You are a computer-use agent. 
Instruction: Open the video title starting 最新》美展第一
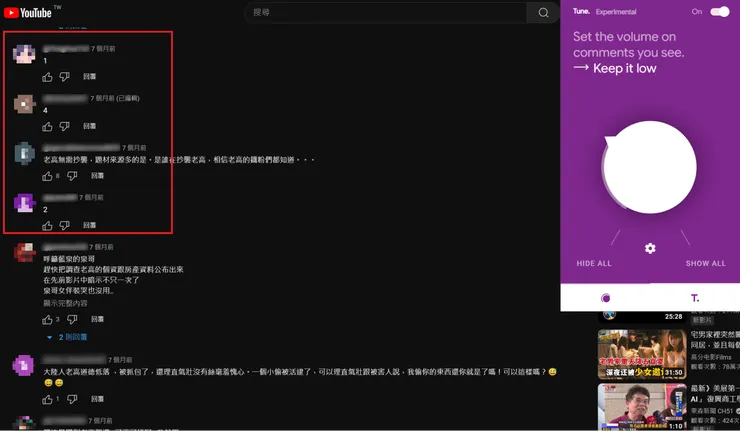[715, 394]
